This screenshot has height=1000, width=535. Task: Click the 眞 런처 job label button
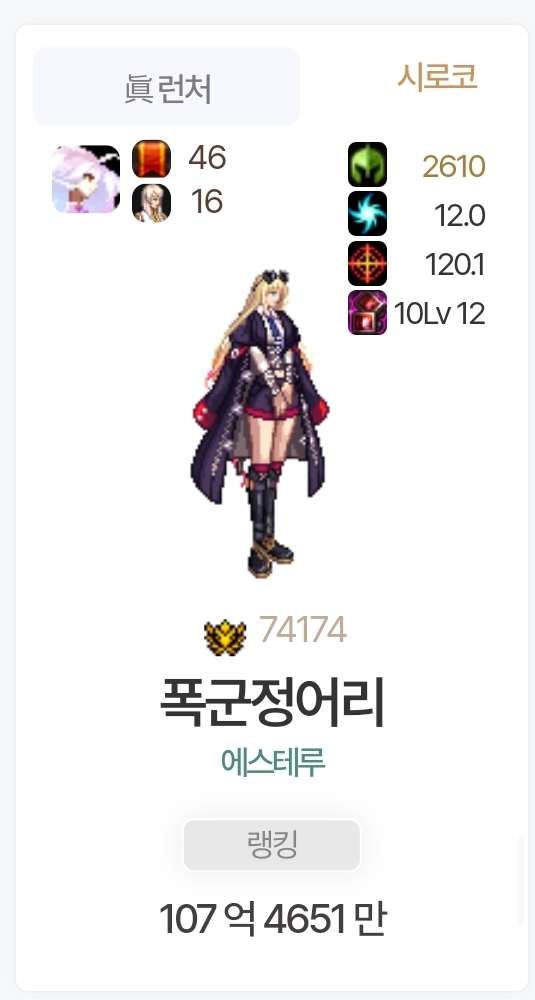[x=166, y=87]
